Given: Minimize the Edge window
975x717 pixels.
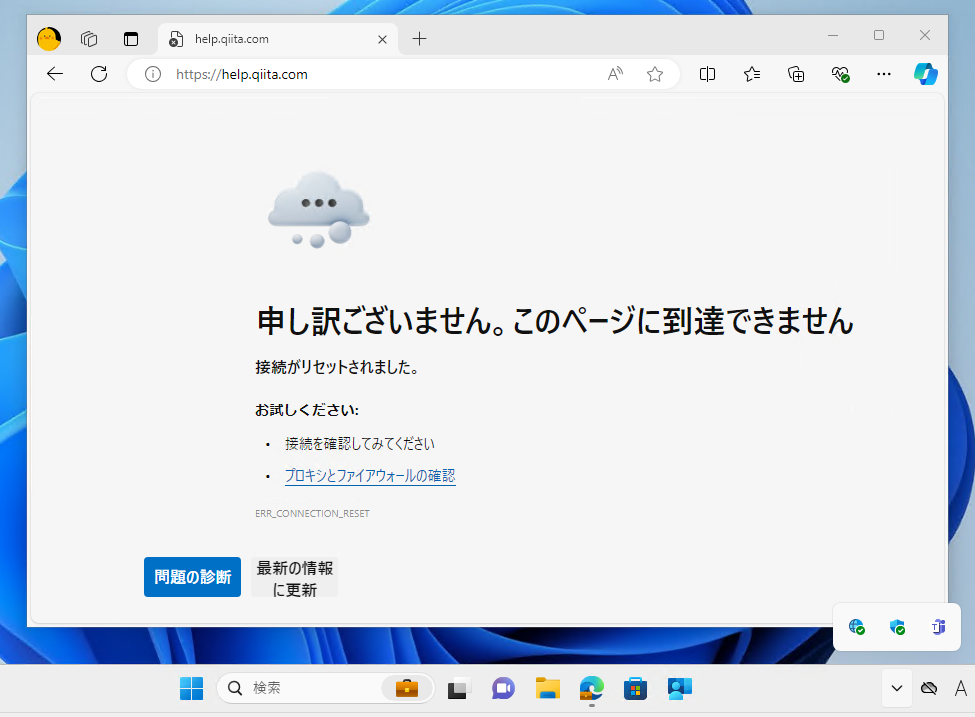Looking at the screenshot, I should pos(833,35).
